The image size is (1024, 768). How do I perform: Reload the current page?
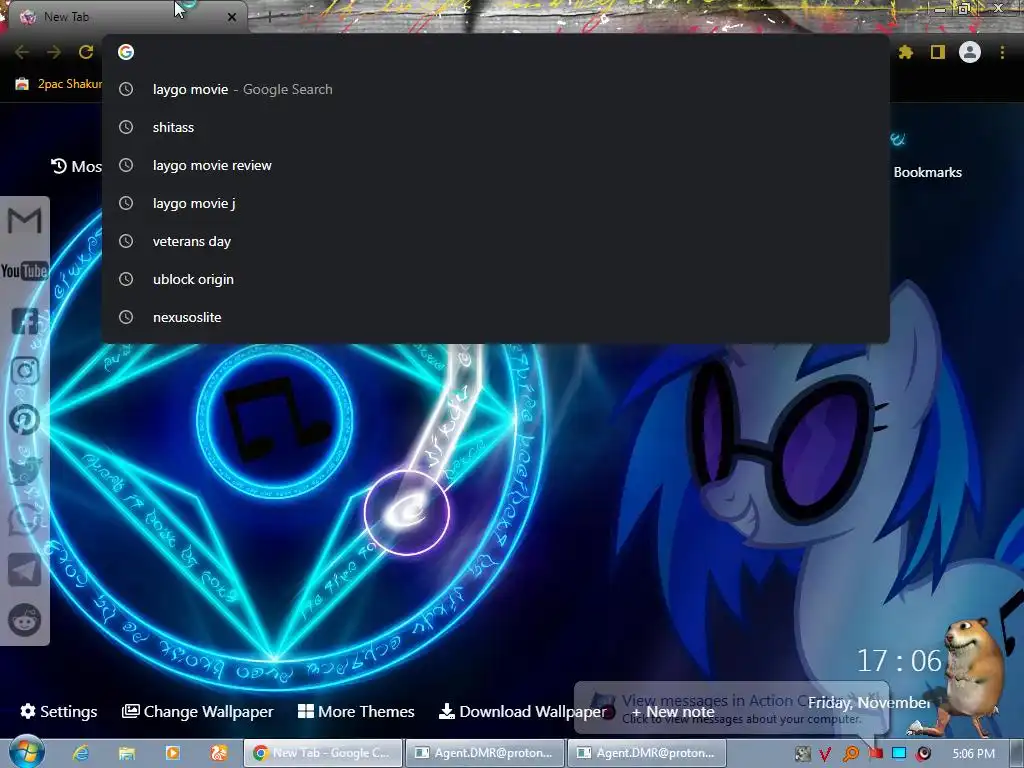[86, 52]
